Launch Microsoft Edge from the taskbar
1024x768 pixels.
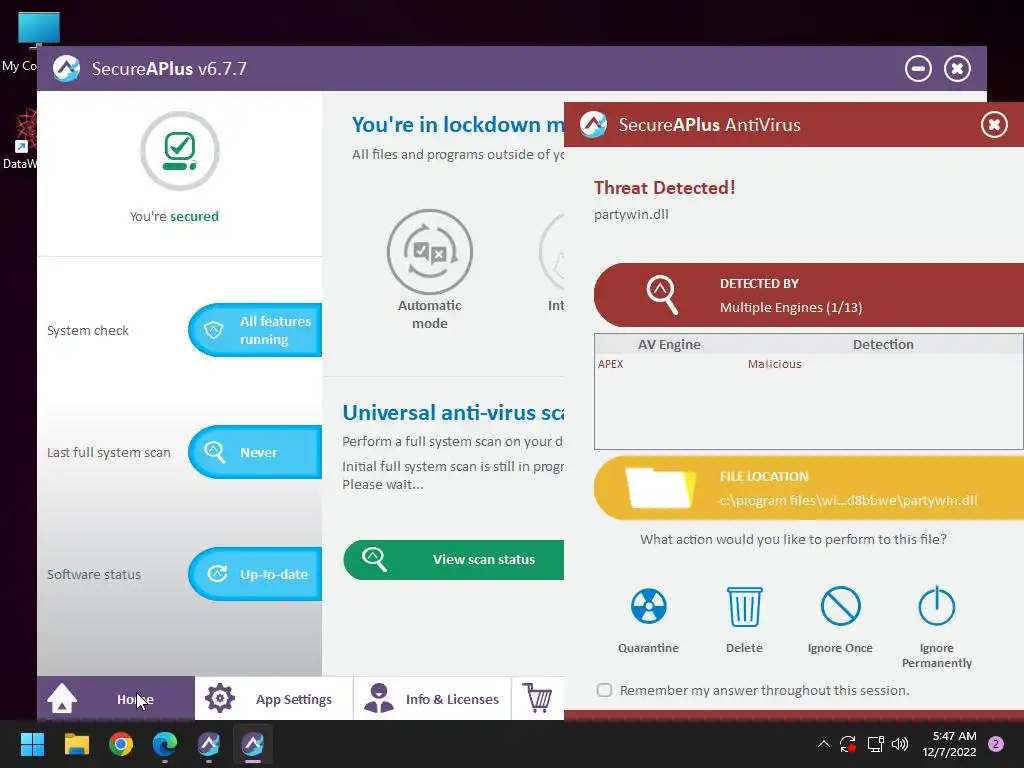(165, 744)
